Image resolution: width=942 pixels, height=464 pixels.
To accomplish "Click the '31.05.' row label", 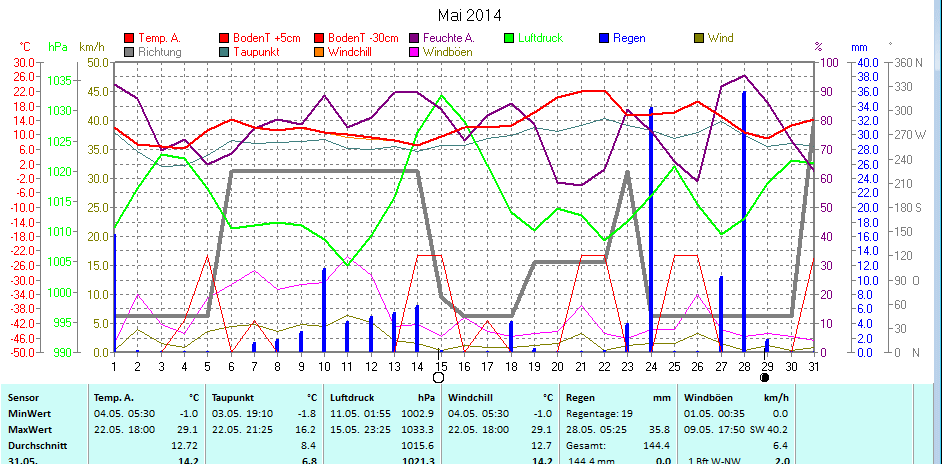I will click(x=22, y=460).
